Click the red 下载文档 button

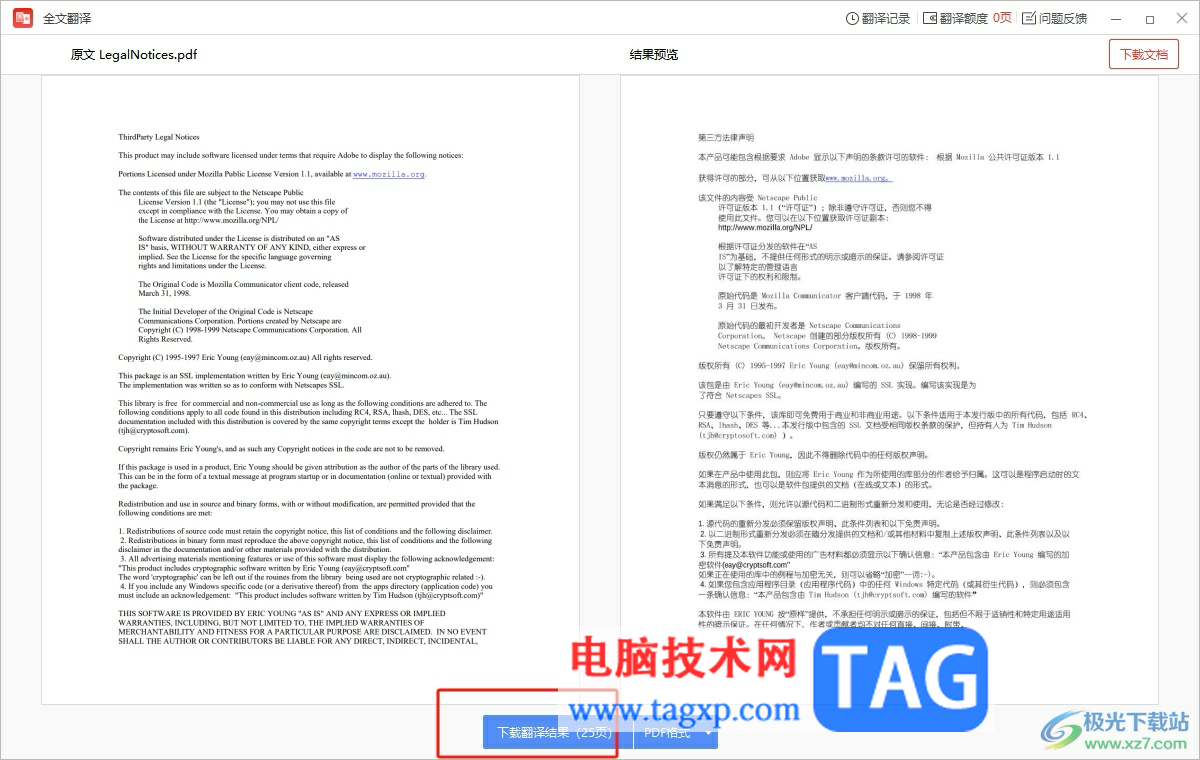(1143, 54)
